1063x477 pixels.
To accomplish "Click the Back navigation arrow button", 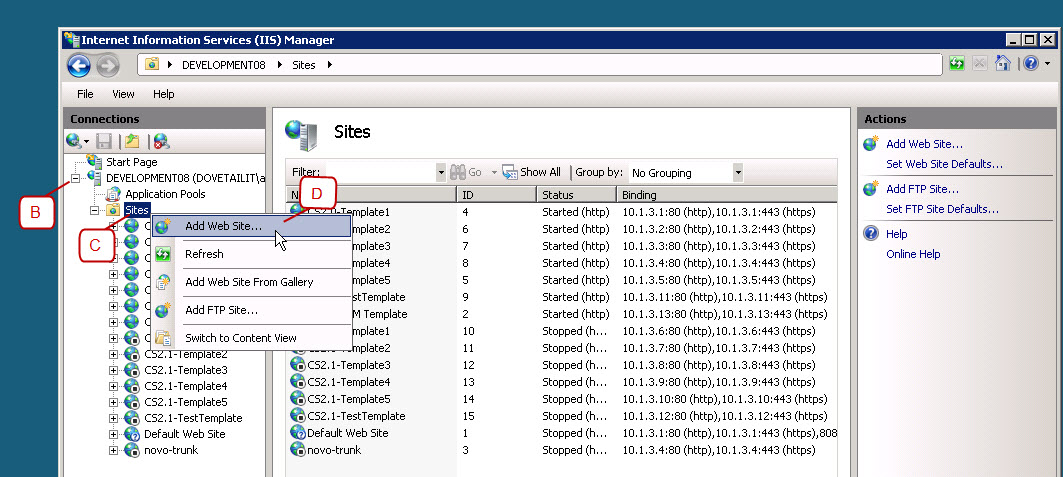I will (79, 65).
